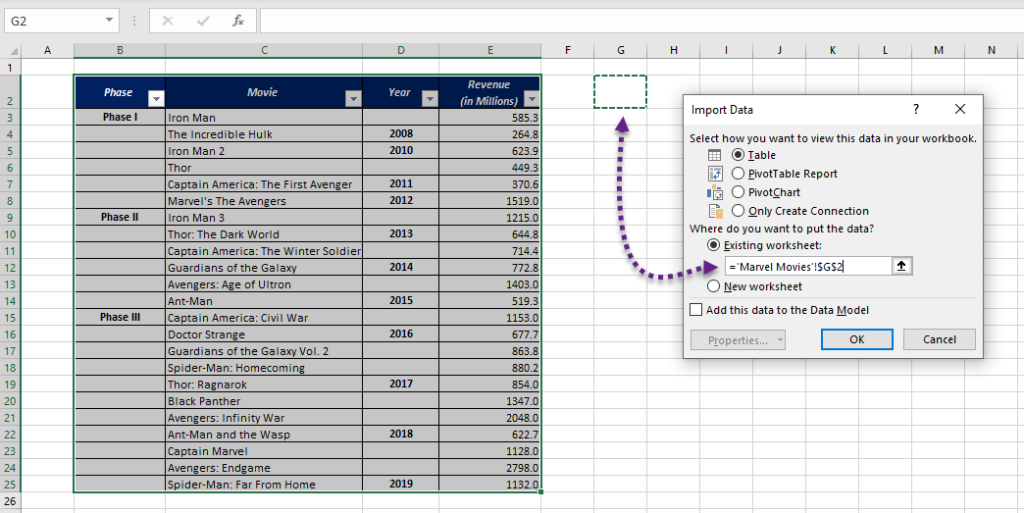Click the Phase II cell
Screen dimensions: 1024x513
coord(120,217)
